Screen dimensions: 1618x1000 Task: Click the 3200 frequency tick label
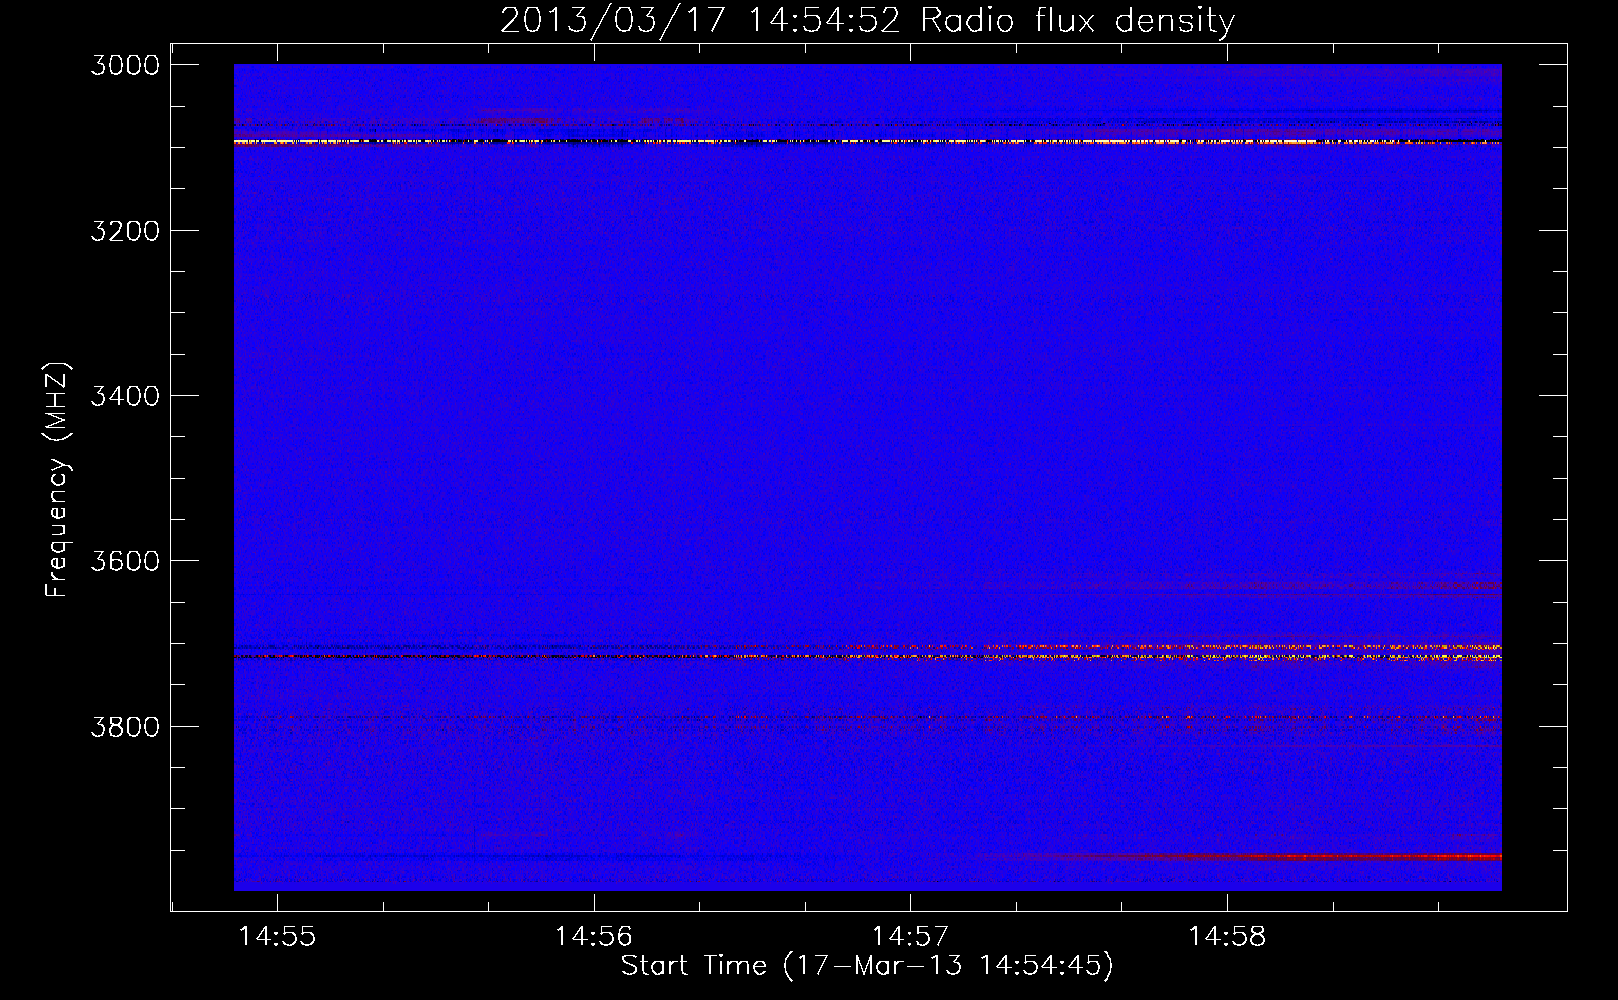point(125,231)
